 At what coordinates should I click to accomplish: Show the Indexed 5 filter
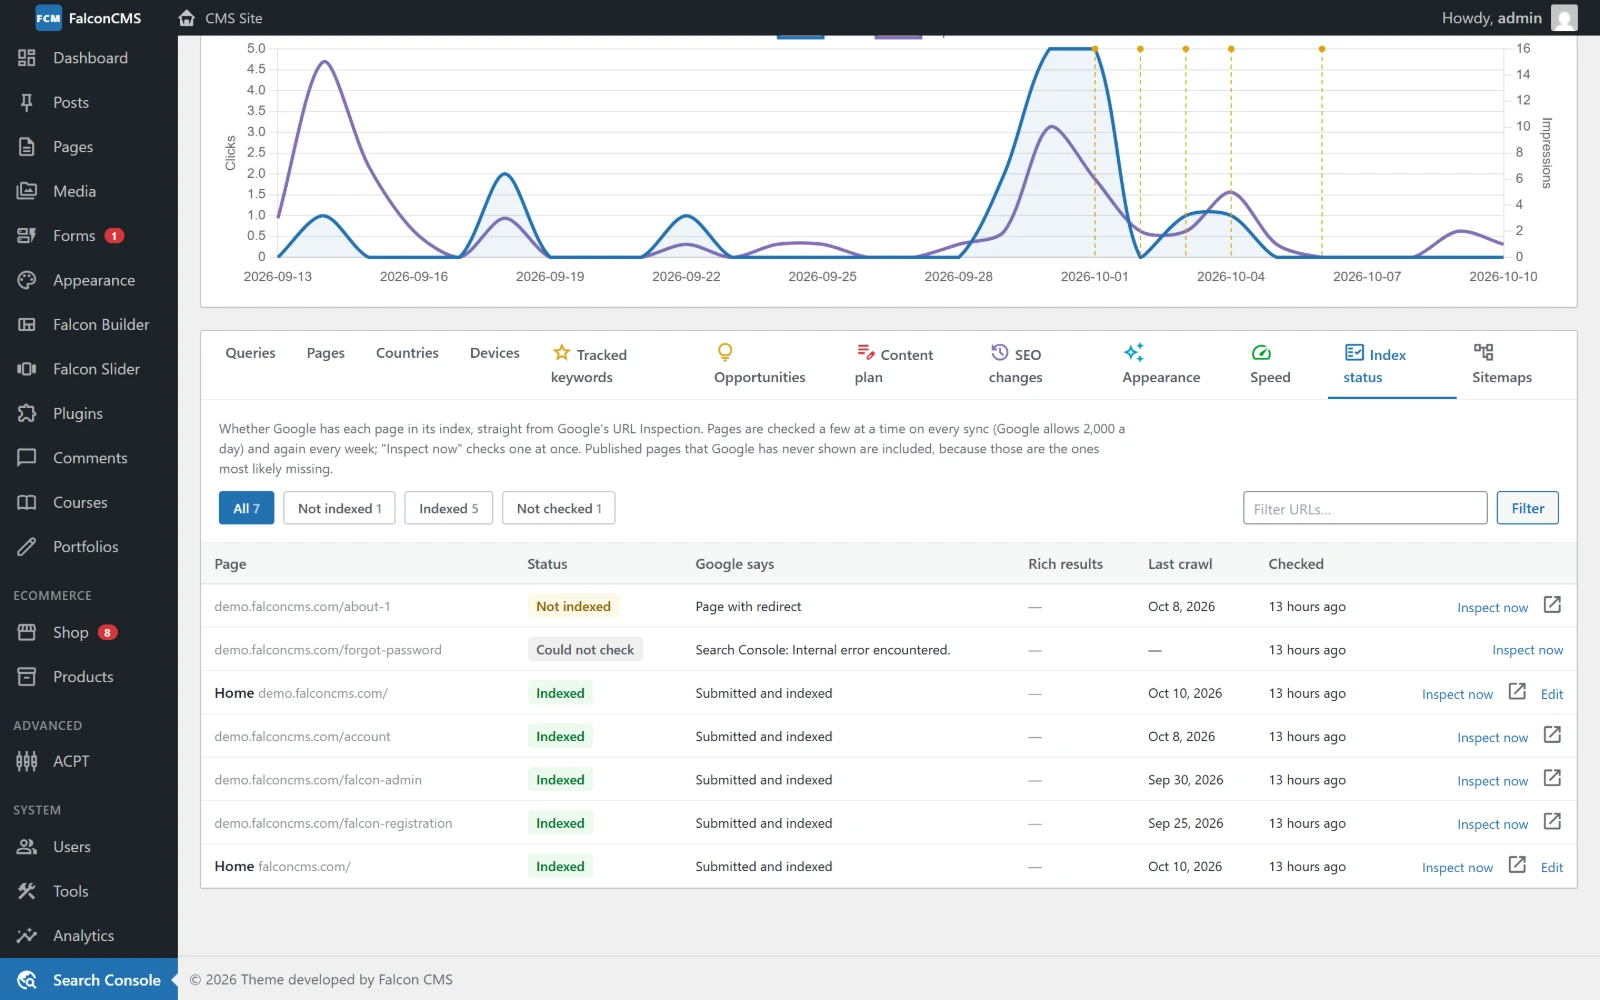[x=449, y=508]
